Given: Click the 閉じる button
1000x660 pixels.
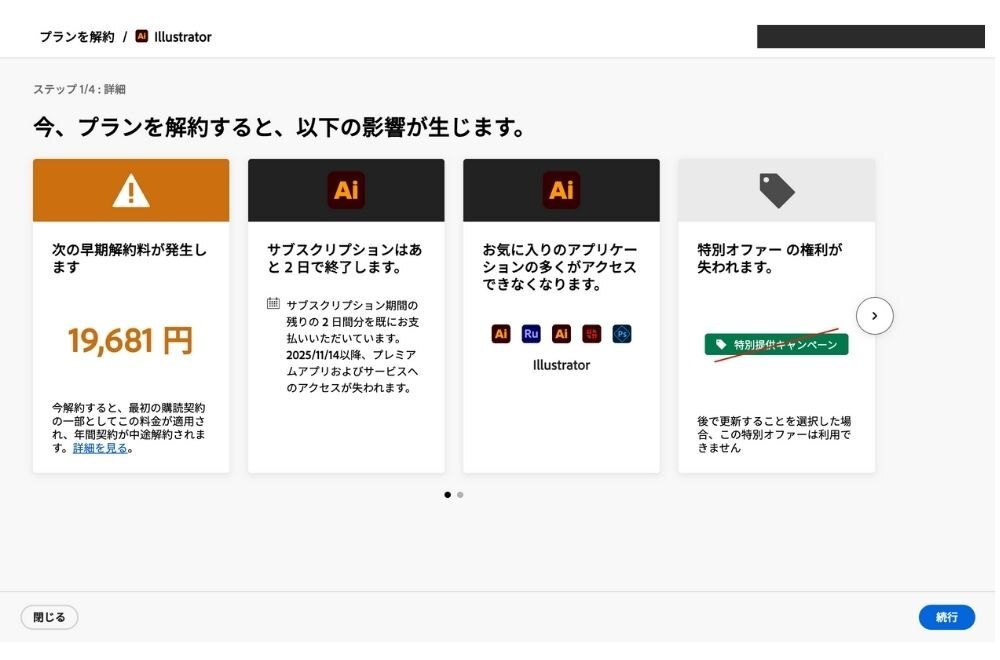Looking at the screenshot, I should click(49, 617).
